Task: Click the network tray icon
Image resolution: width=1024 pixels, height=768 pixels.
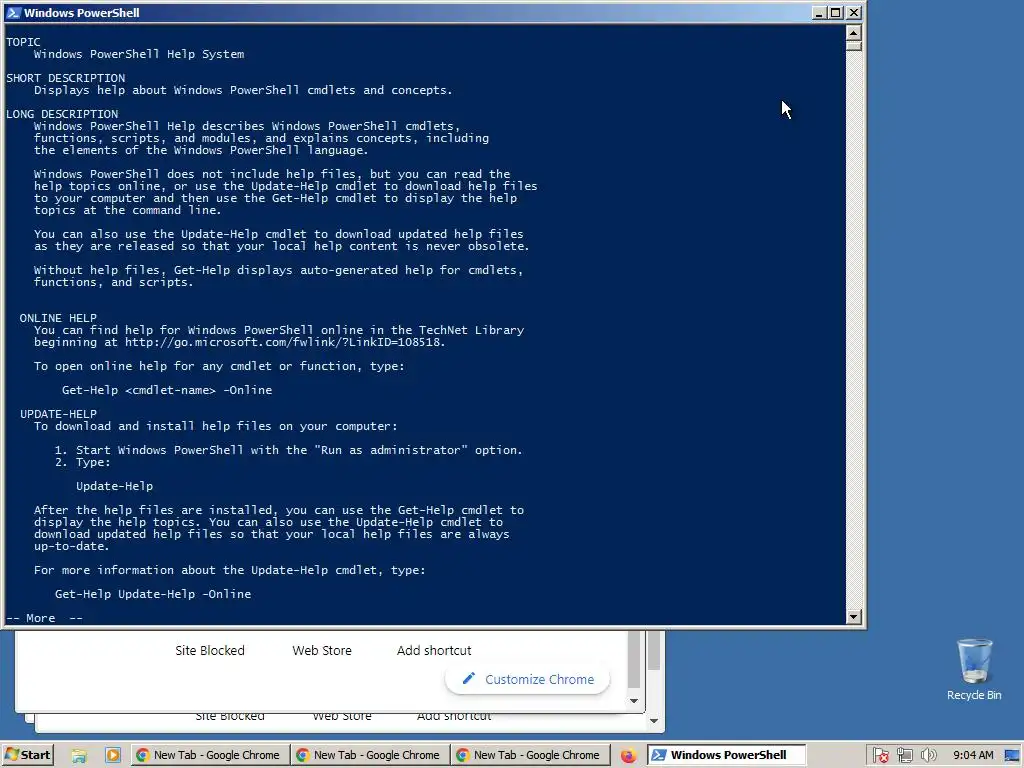Action: click(904, 756)
